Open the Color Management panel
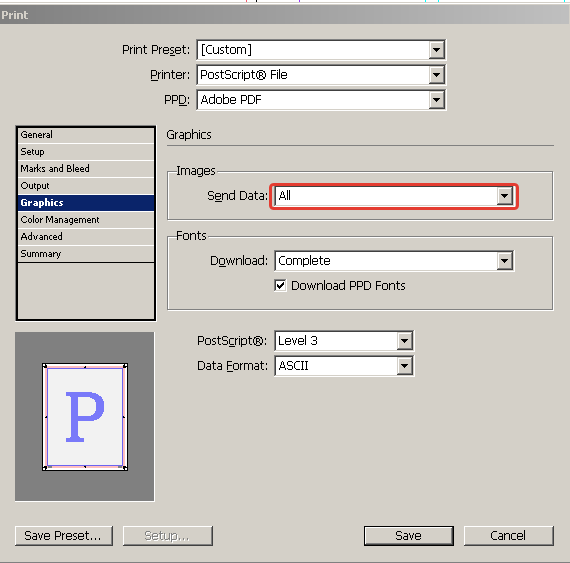Image resolution: width=570 pixels, height=563 pixels. tap(86, 220)
